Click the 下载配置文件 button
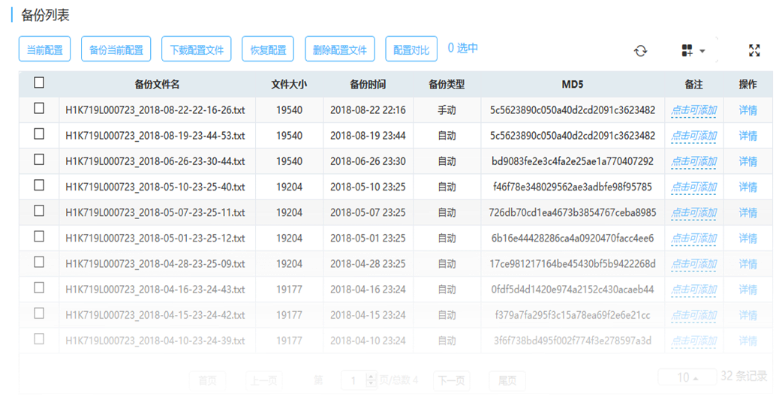The height and width of the screenshot is (399, 779). click(x=196, y=49)
